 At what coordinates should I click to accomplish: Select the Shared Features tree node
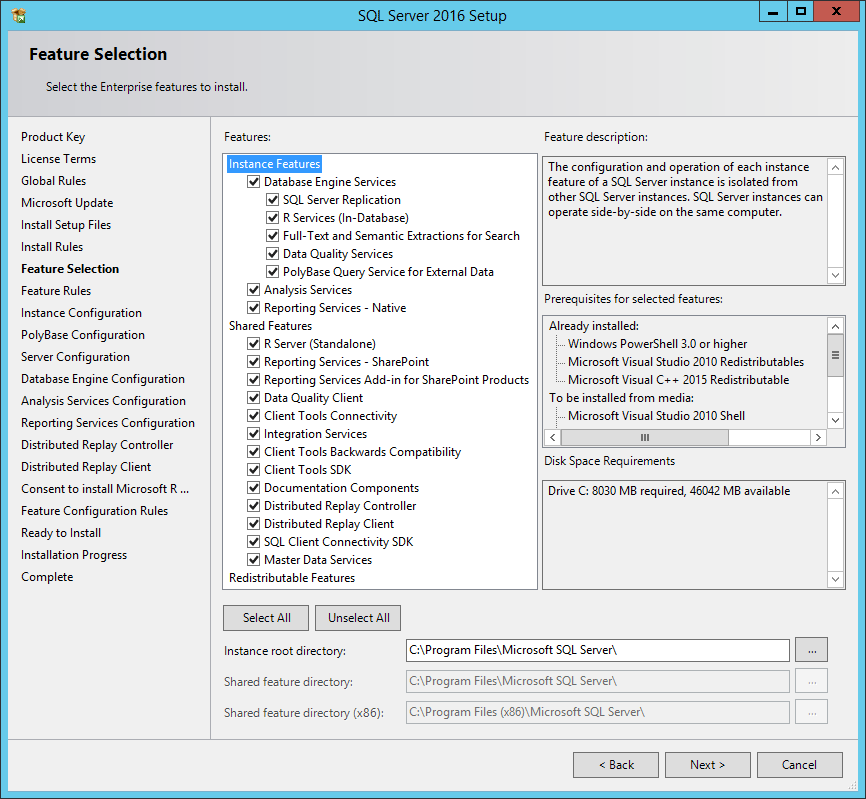click(271, 326)
